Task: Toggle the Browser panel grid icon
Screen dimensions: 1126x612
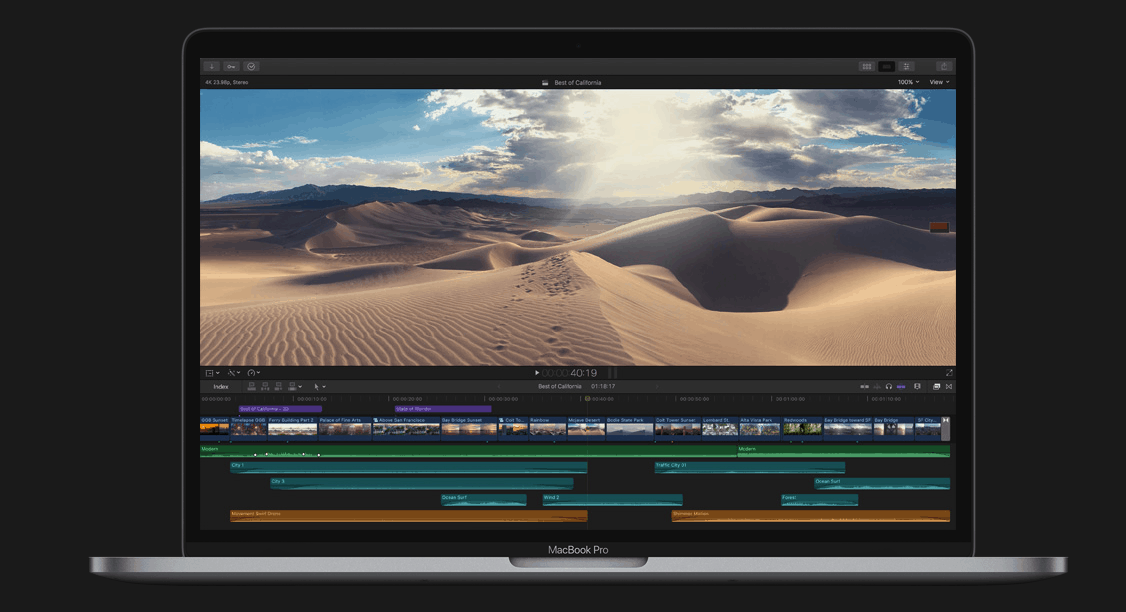Action: [x=866, y=66]
